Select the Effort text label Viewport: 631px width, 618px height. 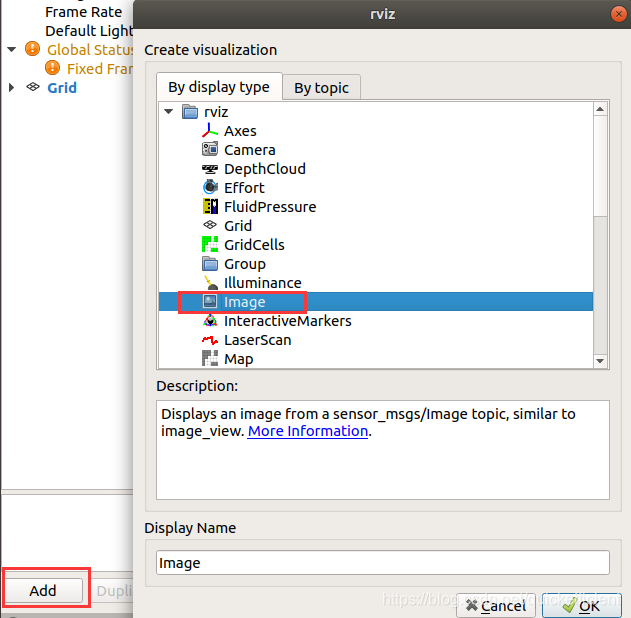(x=244, y=187)
